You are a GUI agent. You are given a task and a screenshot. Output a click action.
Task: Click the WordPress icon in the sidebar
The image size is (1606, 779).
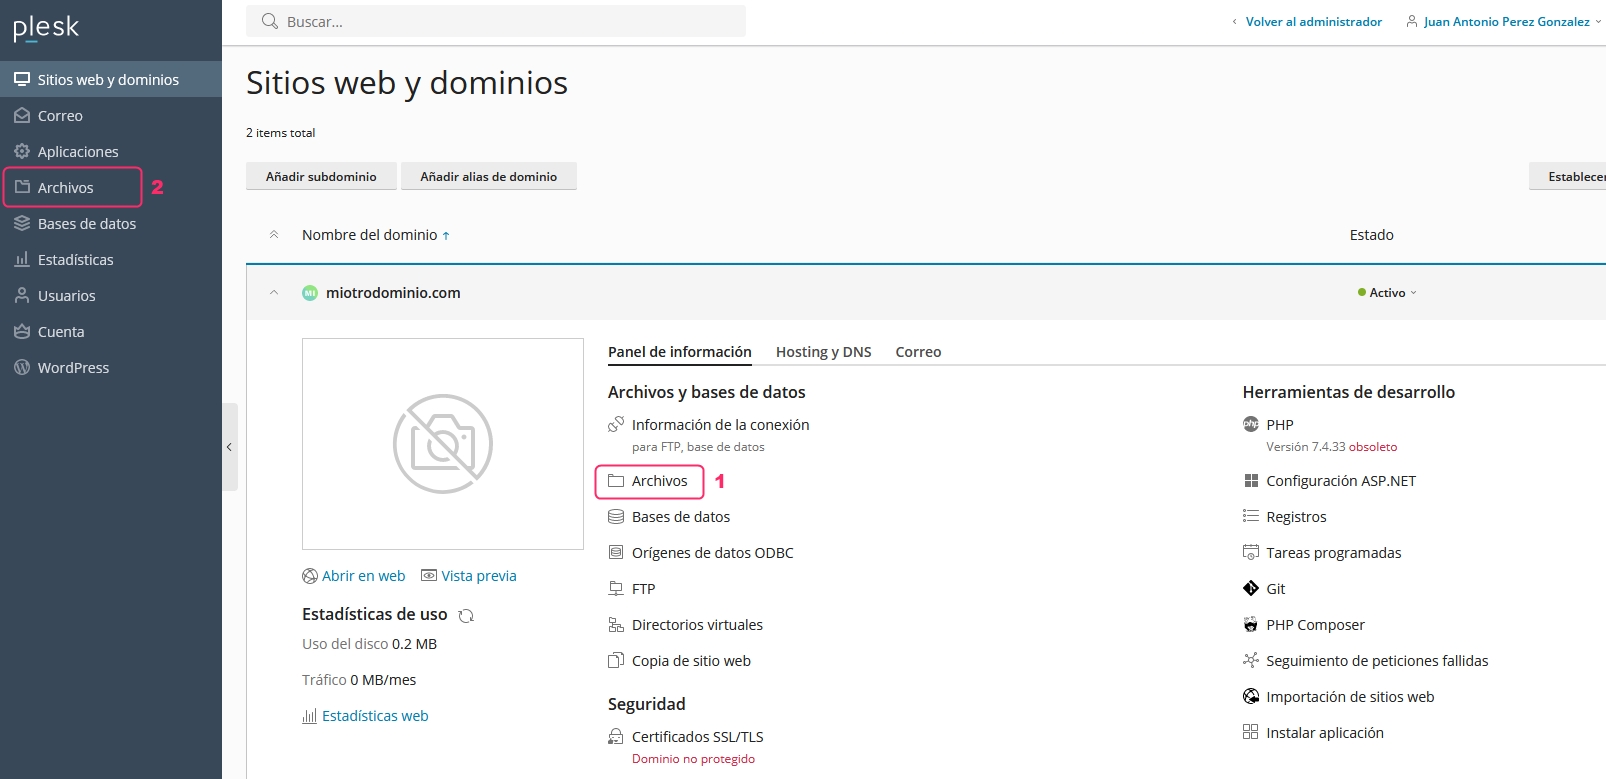22,367
